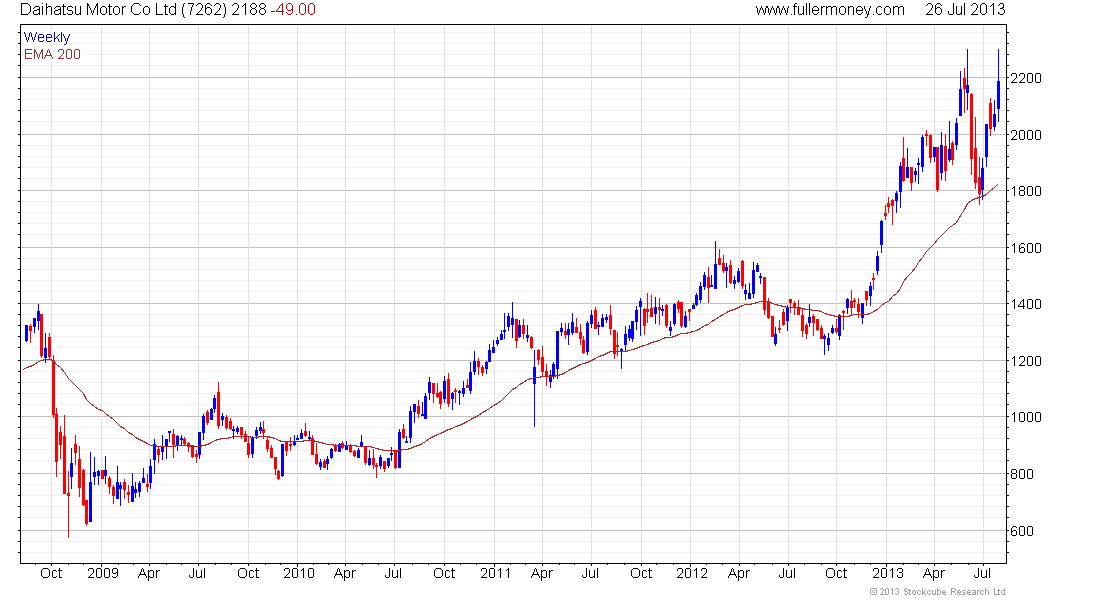Select the Weekly interval label
The width and height of the screenshot is (1100, 600).
47,37
